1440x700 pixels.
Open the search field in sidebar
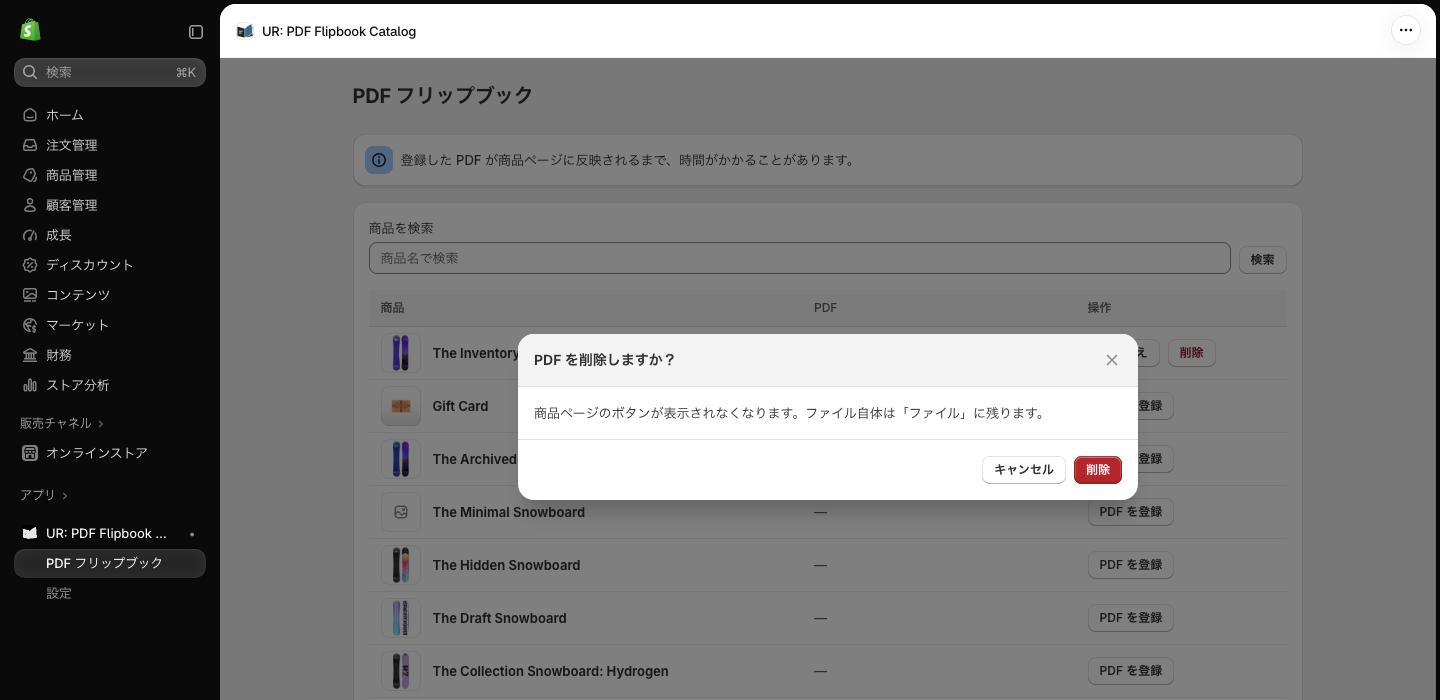(110, 72)
